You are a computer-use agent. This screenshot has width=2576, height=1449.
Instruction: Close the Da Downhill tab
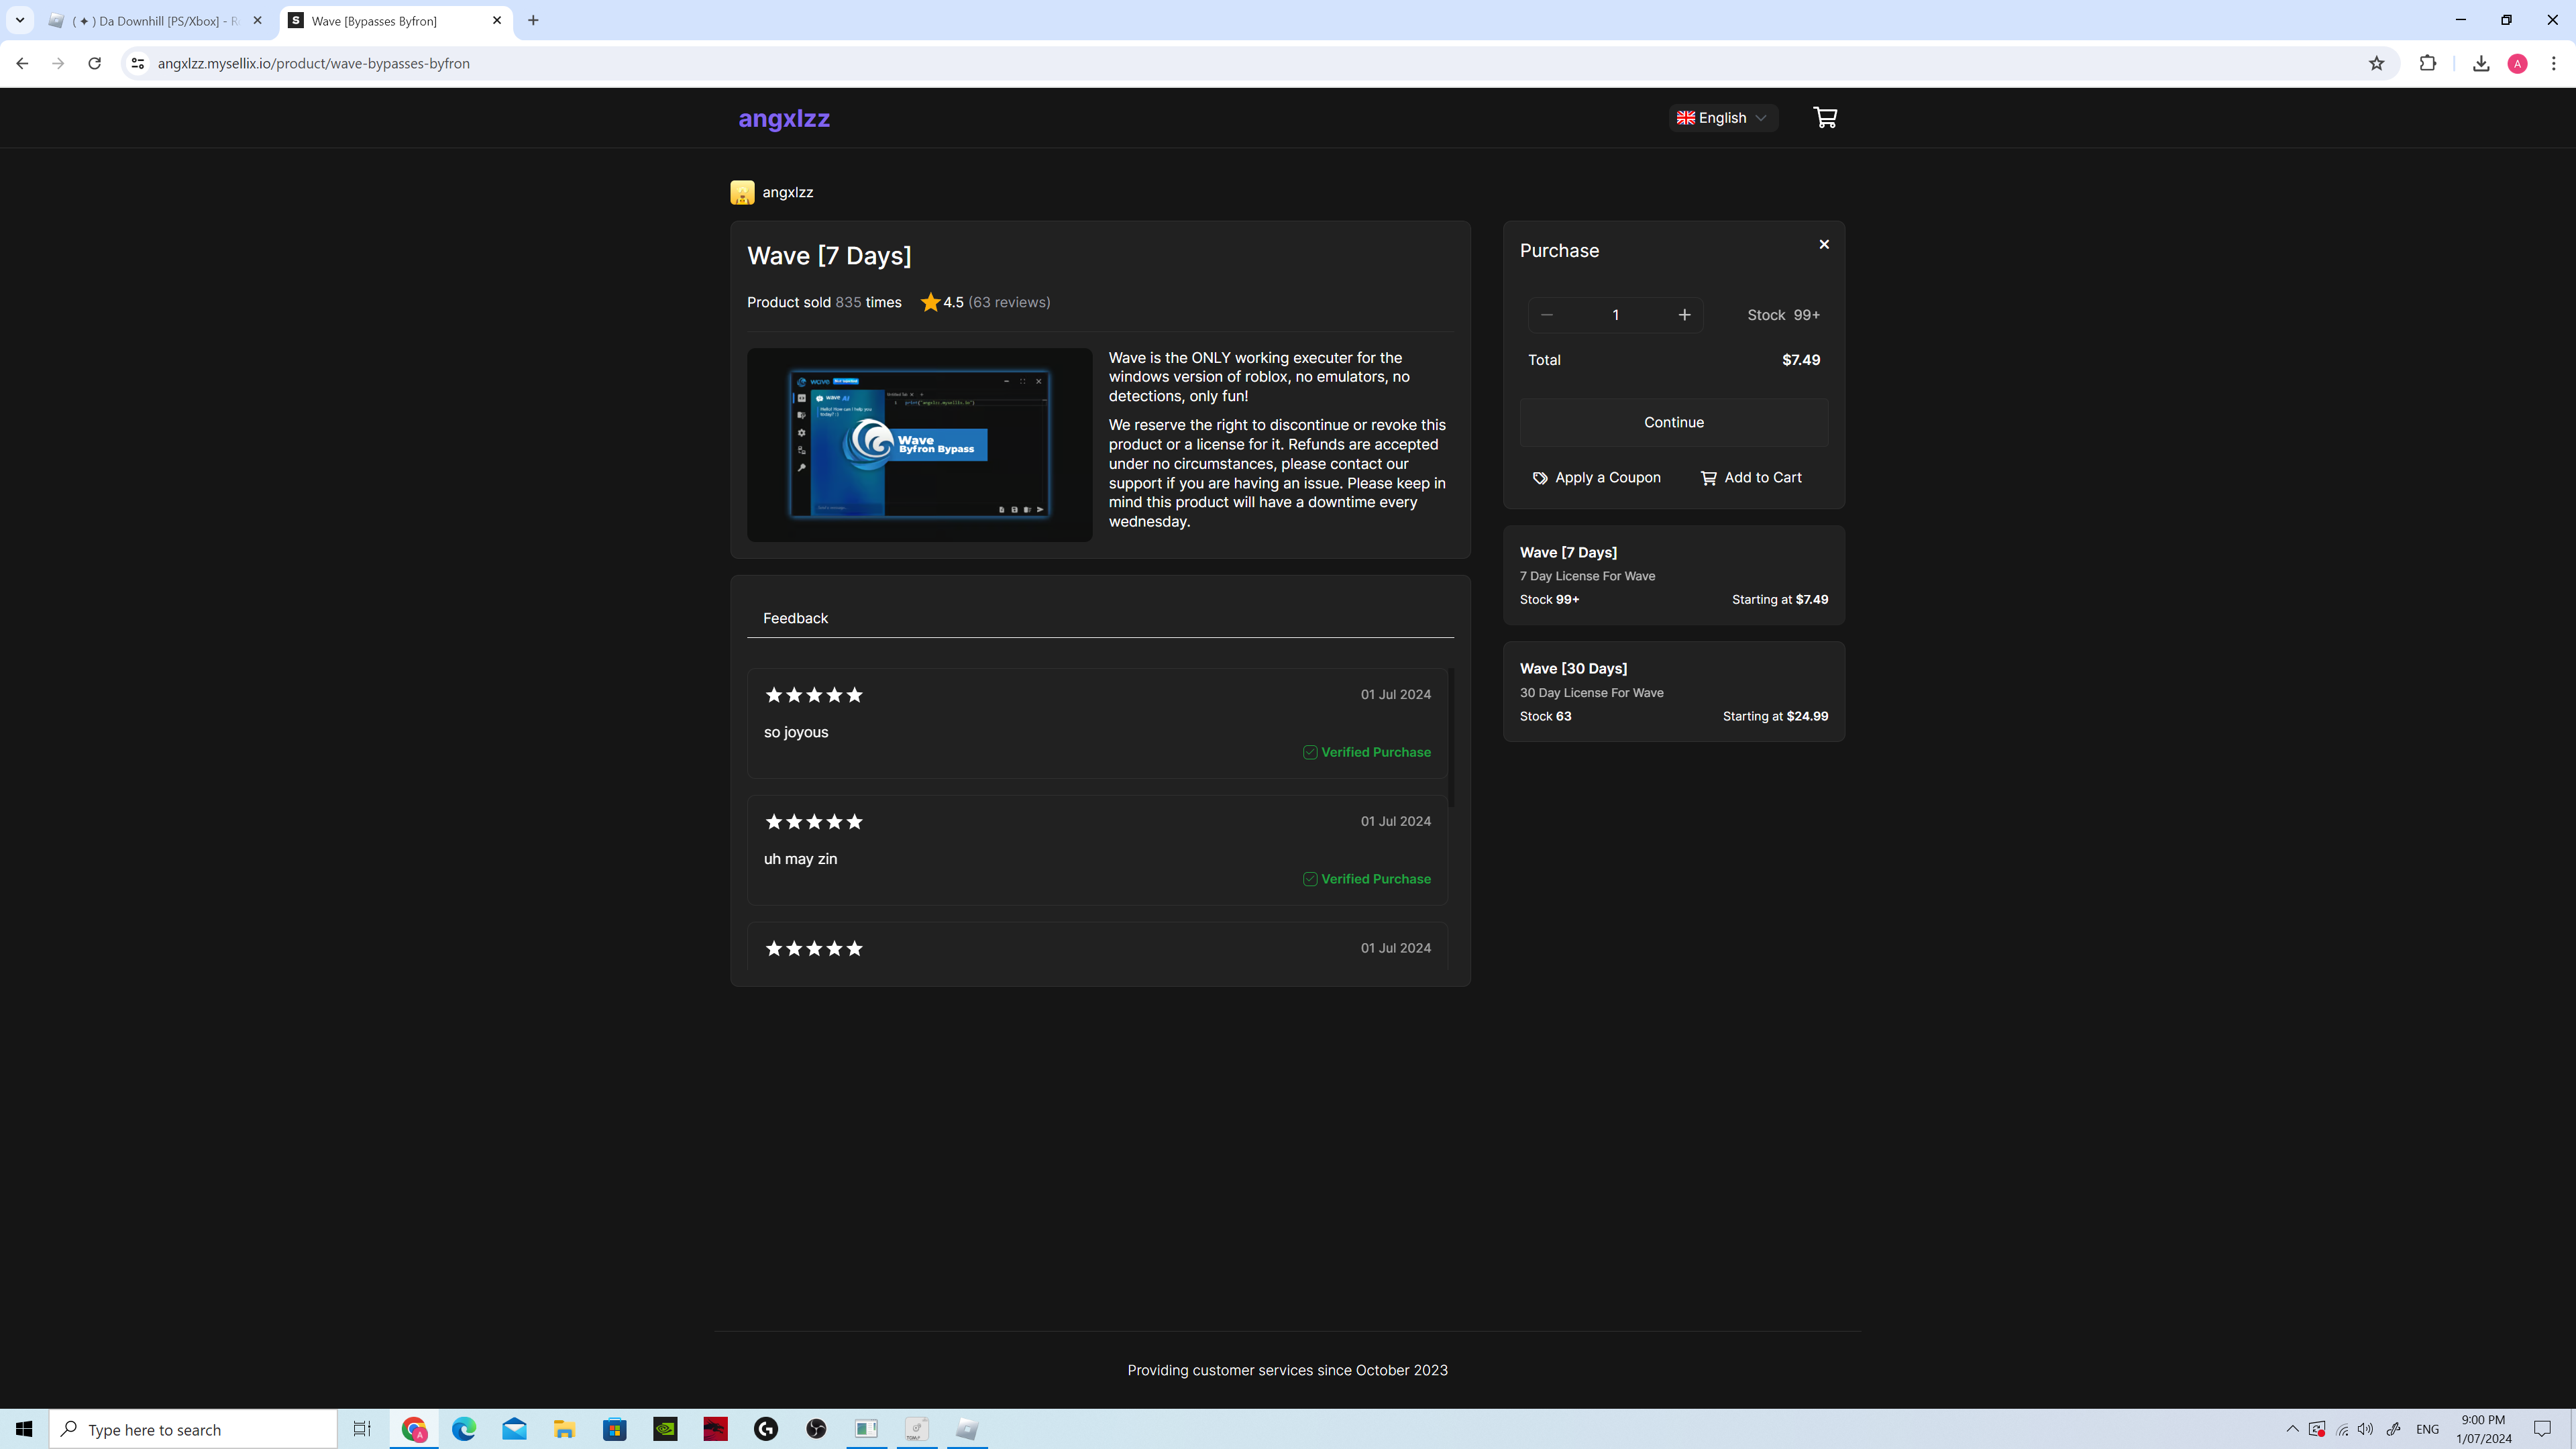pyautogui.click(x=257, y=20)
